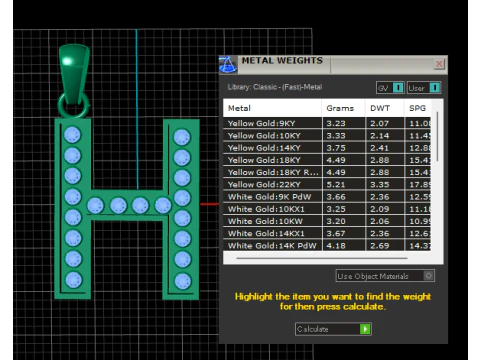This screenshot has width=480, height=360.
Task: Select the Yellow Gold:9KY row
Action: (x=327, y=123)
